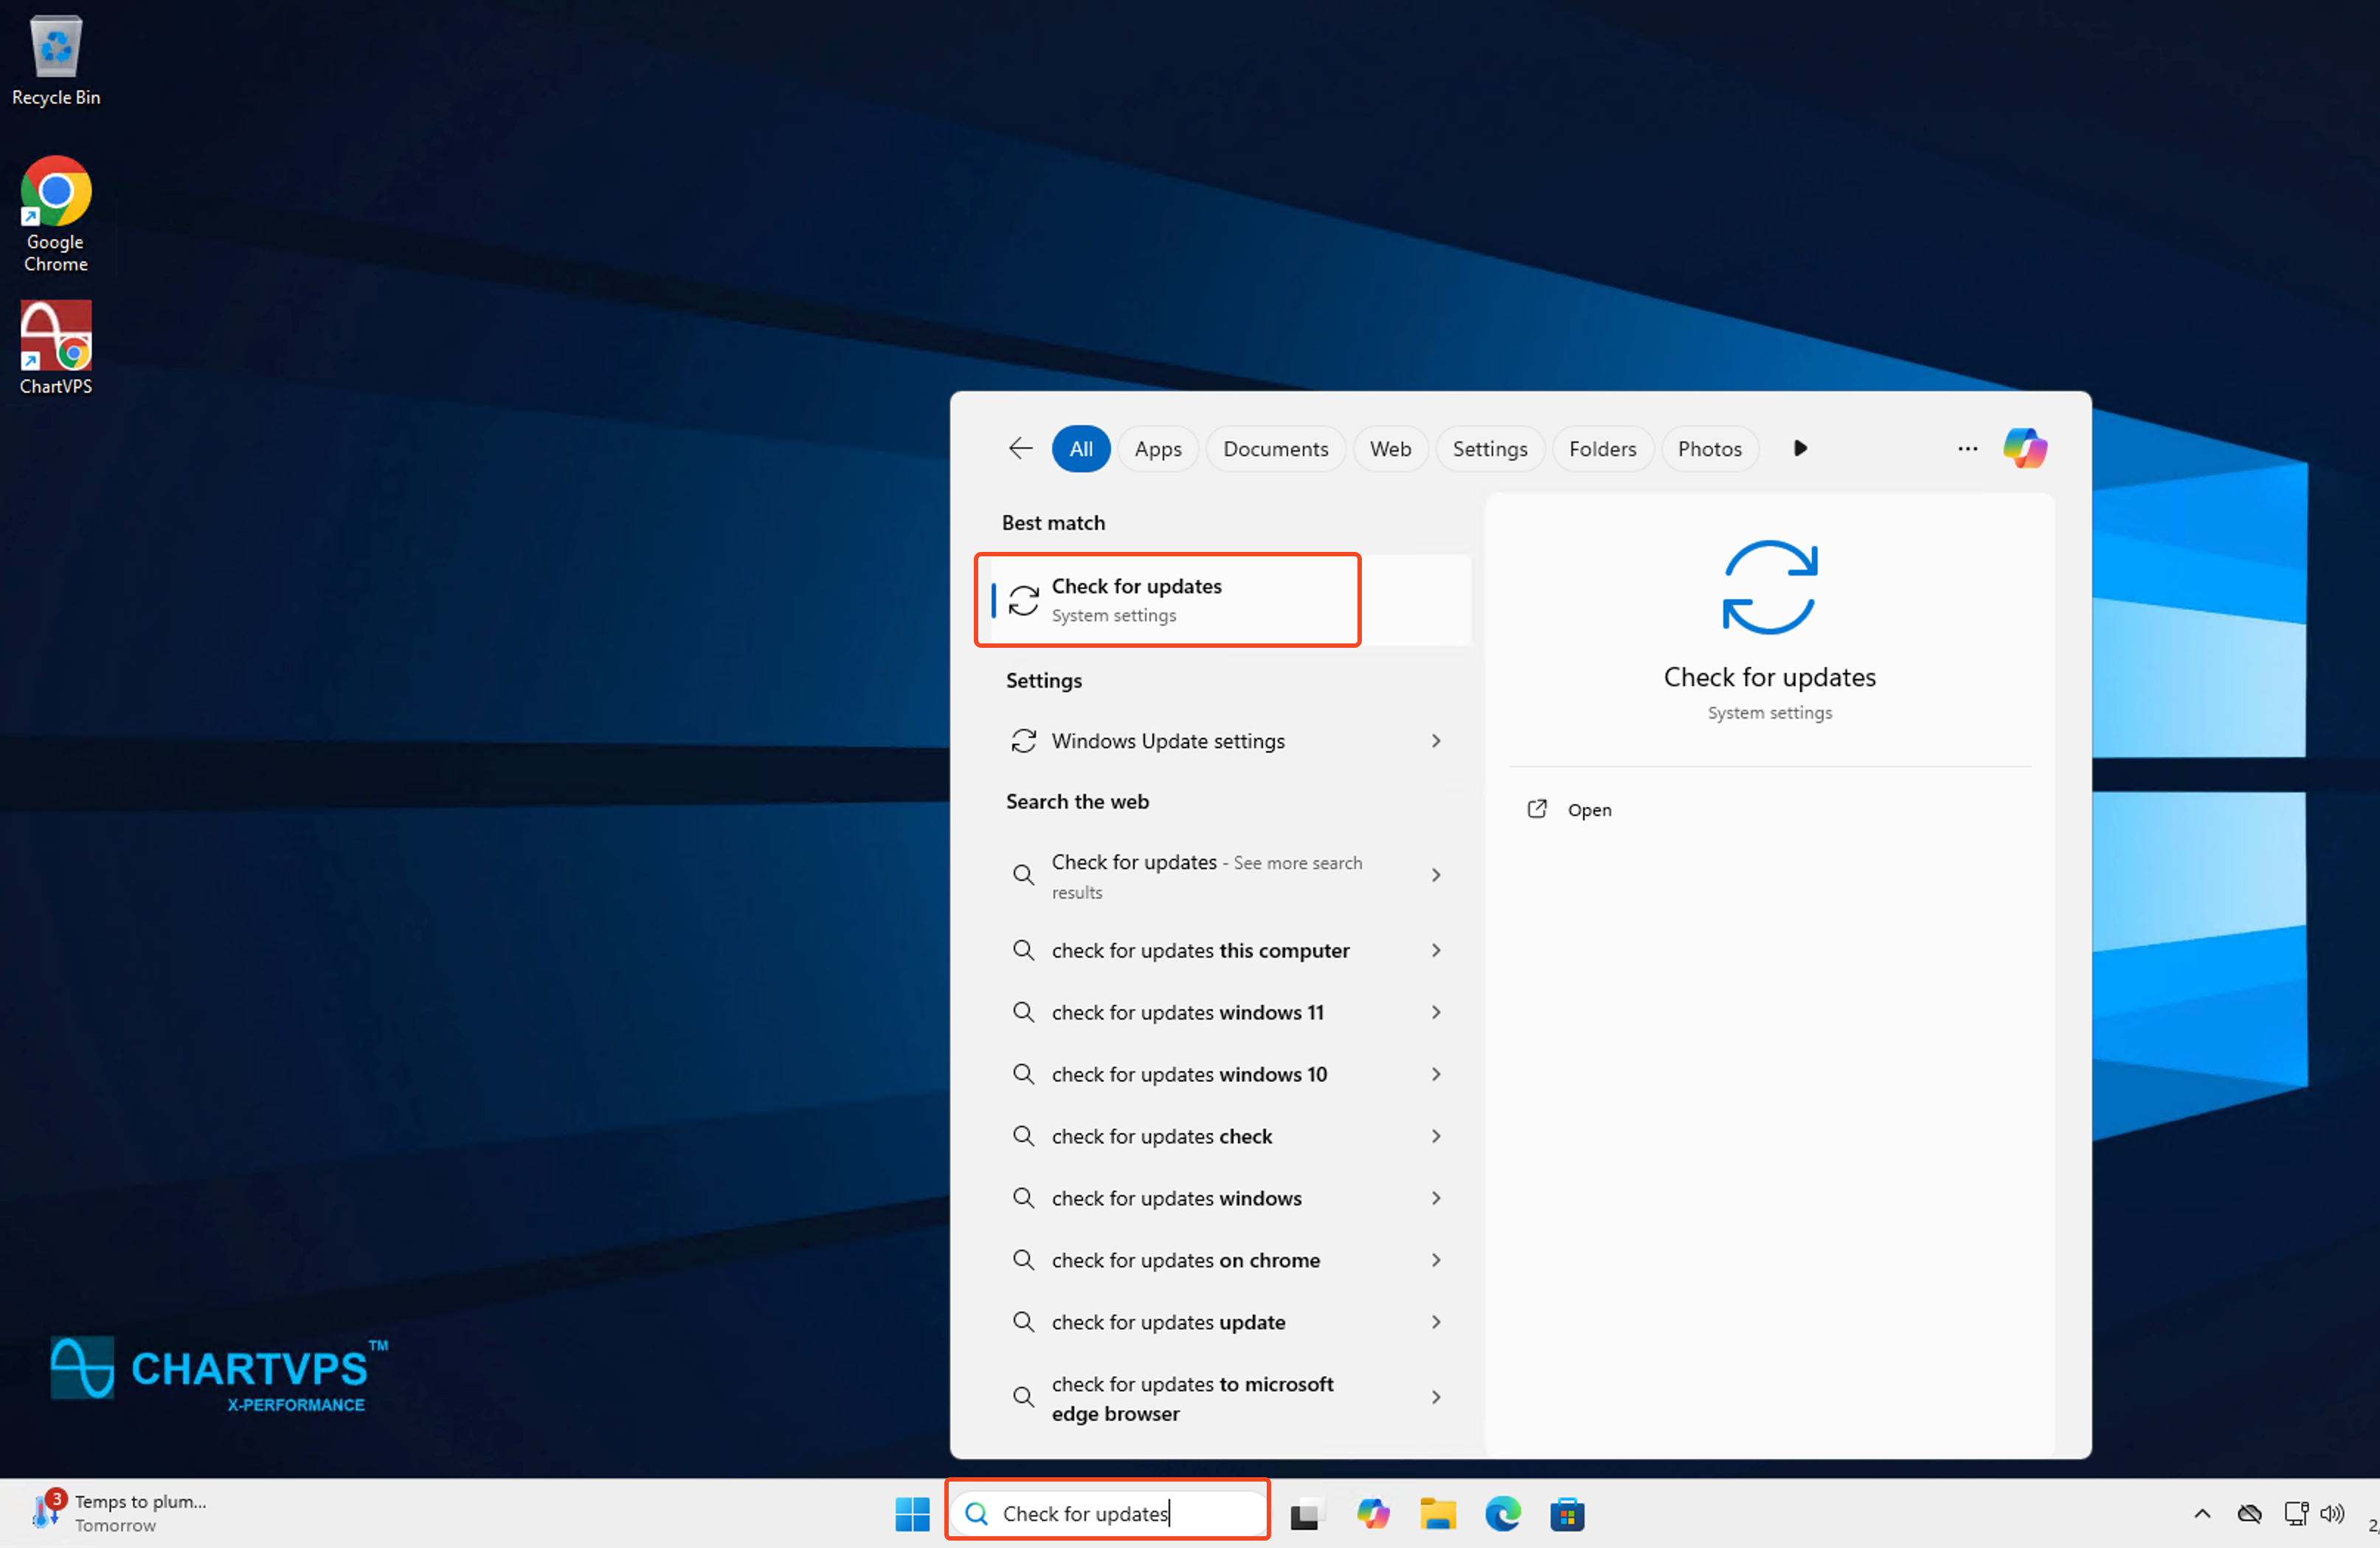Open the Recycle Bin desktop icon
Viewport: 2380px width, 1548px height.
(x=56, y=60)
